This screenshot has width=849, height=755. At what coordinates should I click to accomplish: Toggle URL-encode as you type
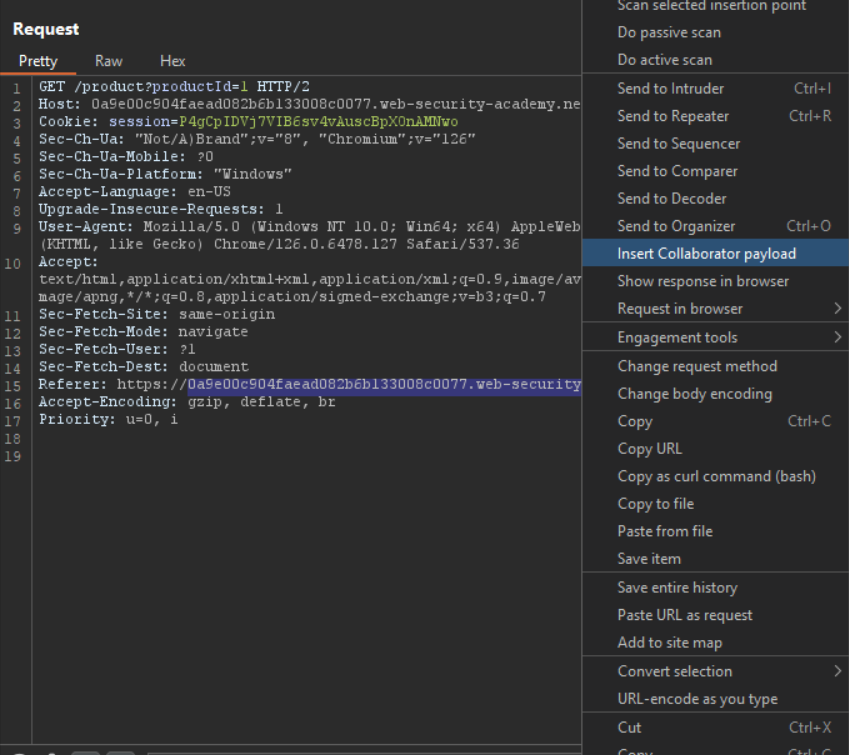click(x=697, y=699)
